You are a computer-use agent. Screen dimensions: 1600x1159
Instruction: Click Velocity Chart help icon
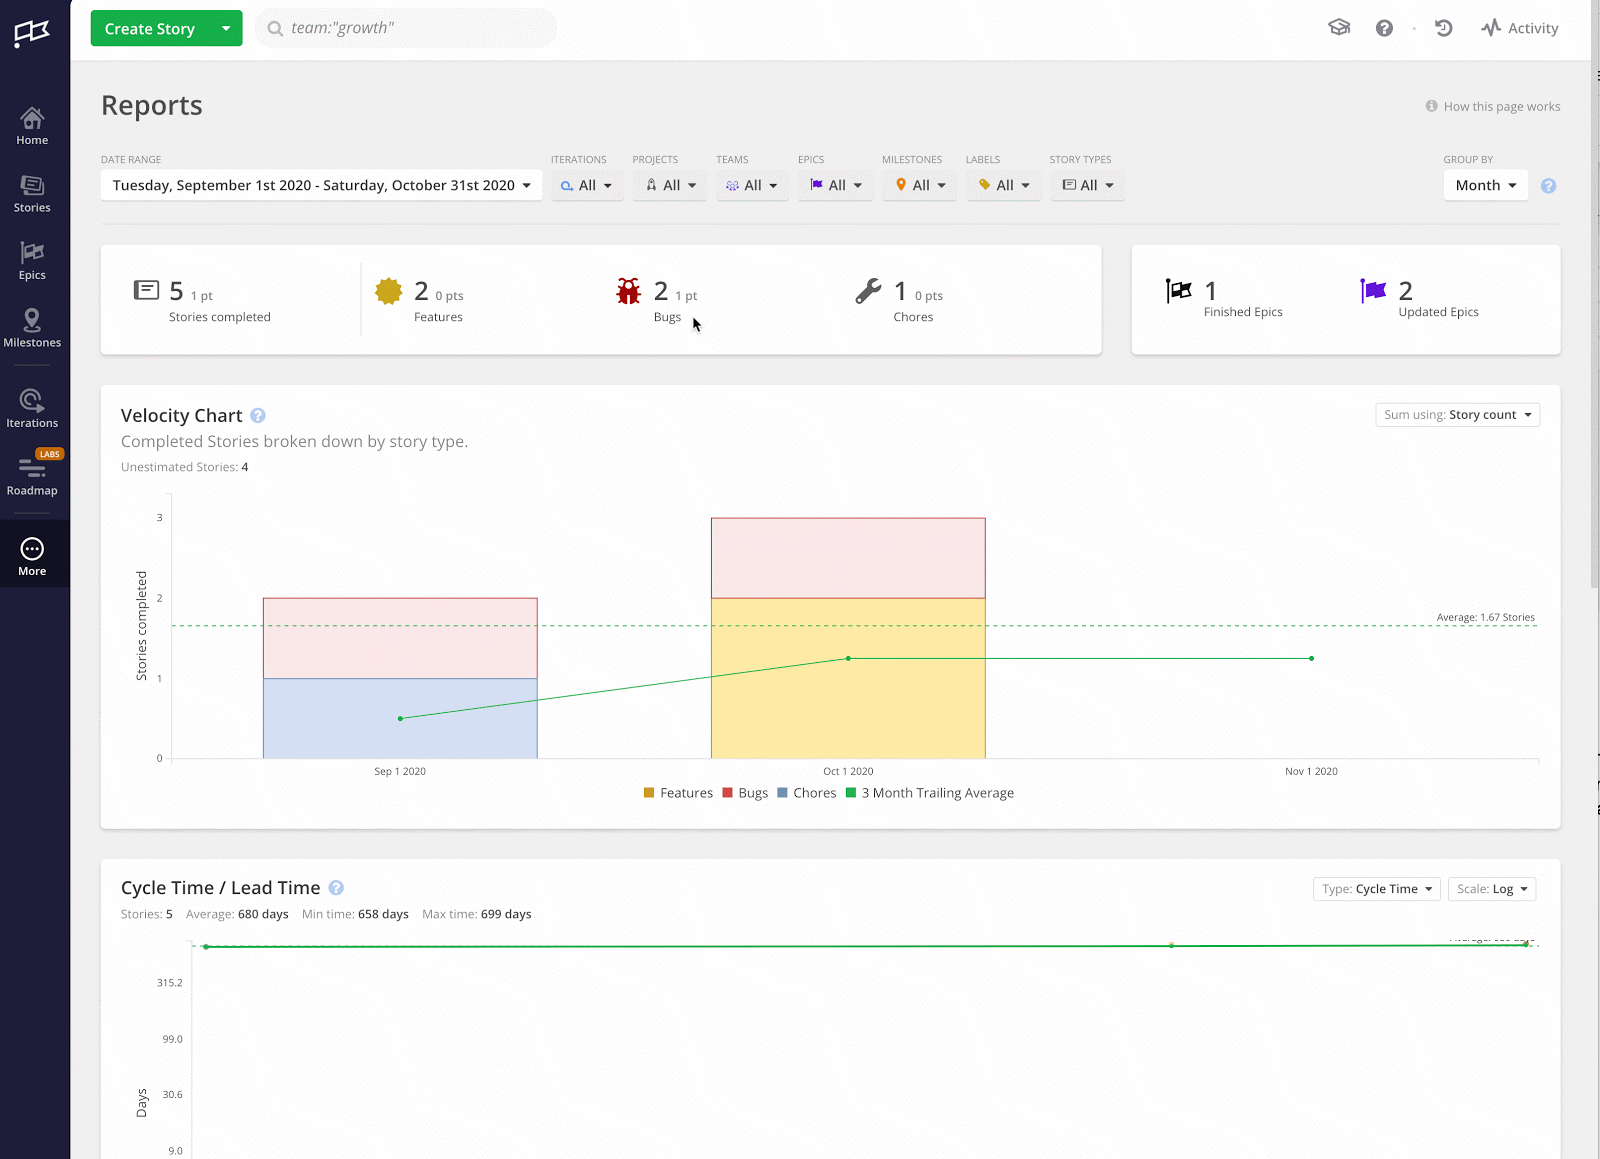[x=258, y=416]
